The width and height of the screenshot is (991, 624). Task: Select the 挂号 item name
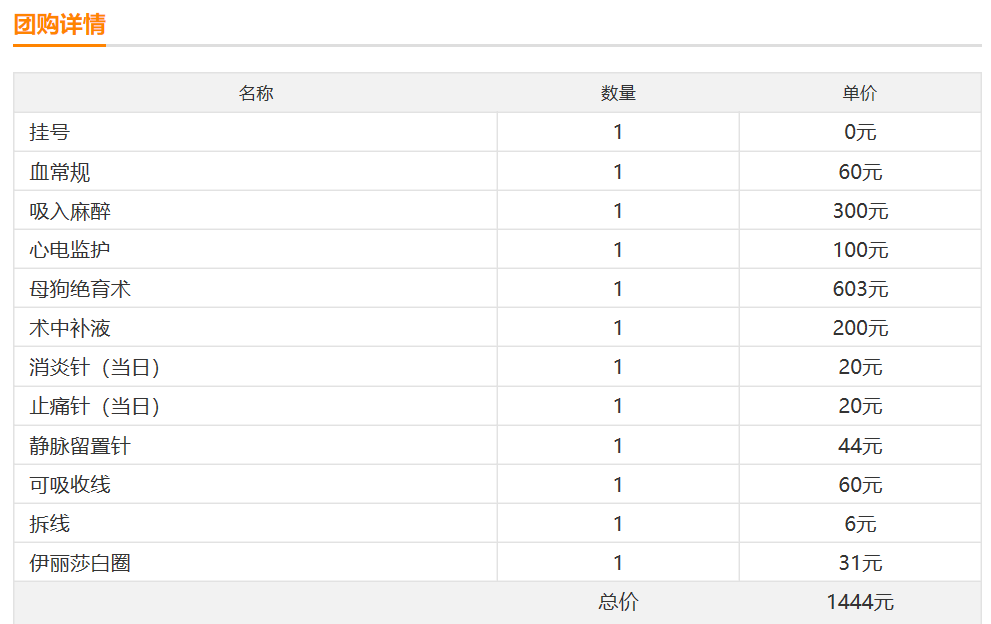coord(49,132)
